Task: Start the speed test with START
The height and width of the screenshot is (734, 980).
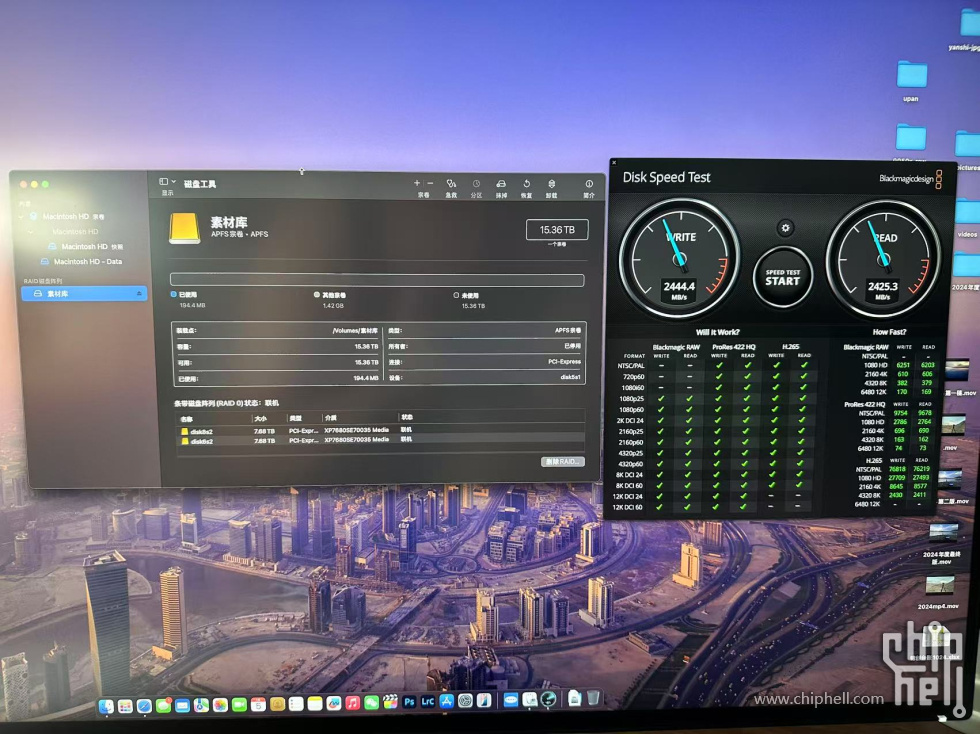Action: [782, 277]
